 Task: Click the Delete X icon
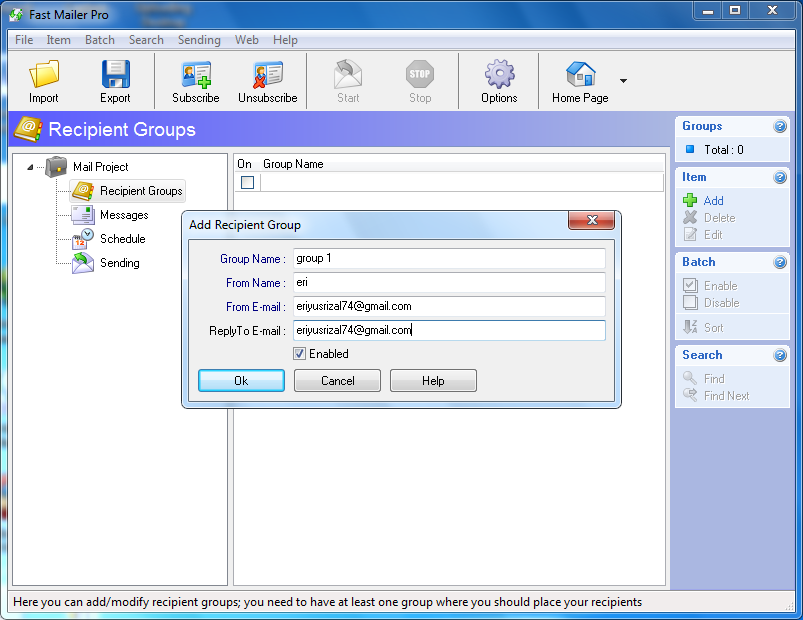690,217
